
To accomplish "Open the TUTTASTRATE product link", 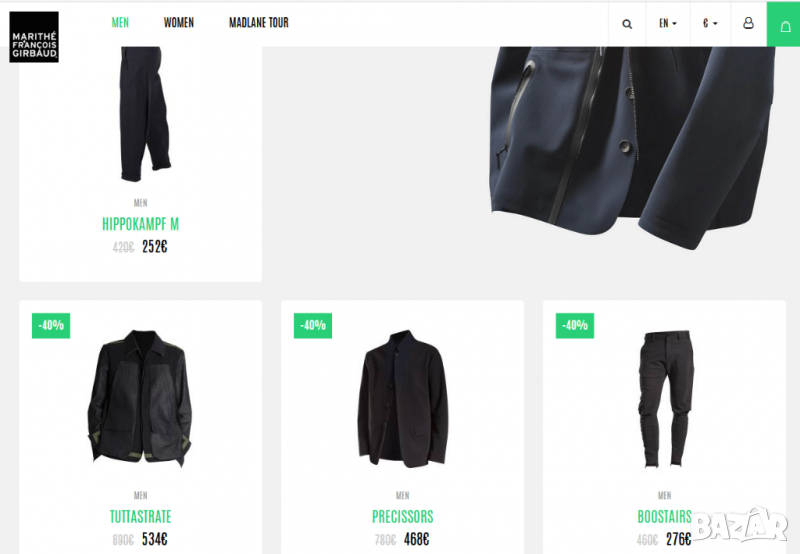I will [x=140, y=516].
